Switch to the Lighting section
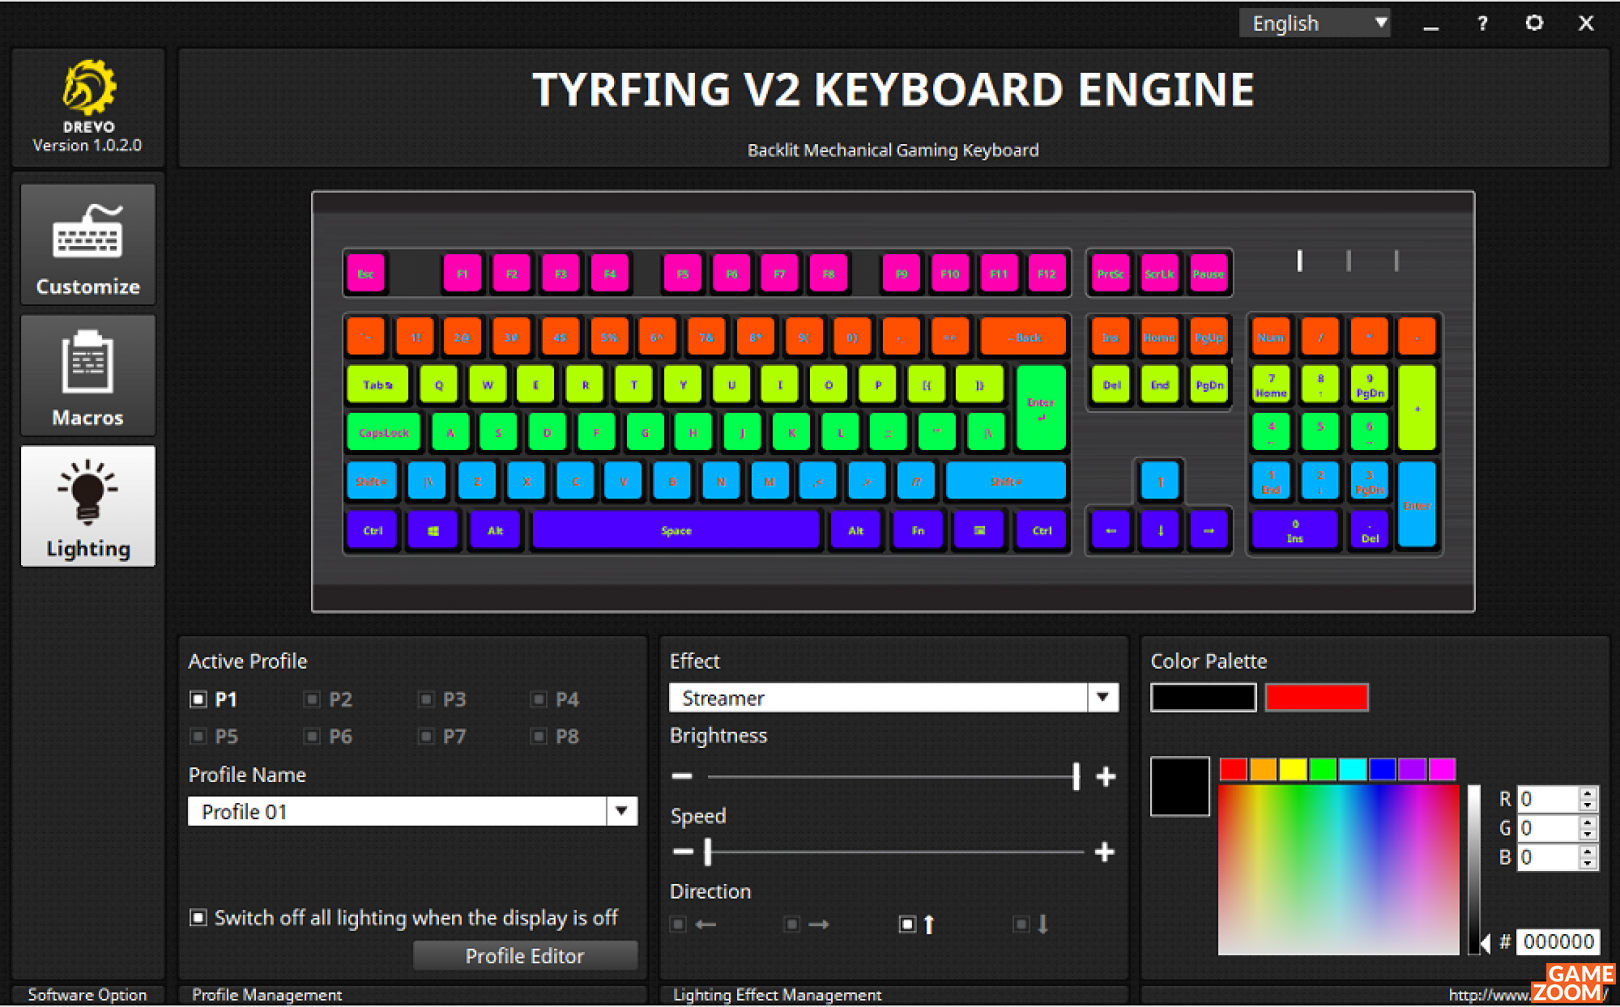 point(88,506)
